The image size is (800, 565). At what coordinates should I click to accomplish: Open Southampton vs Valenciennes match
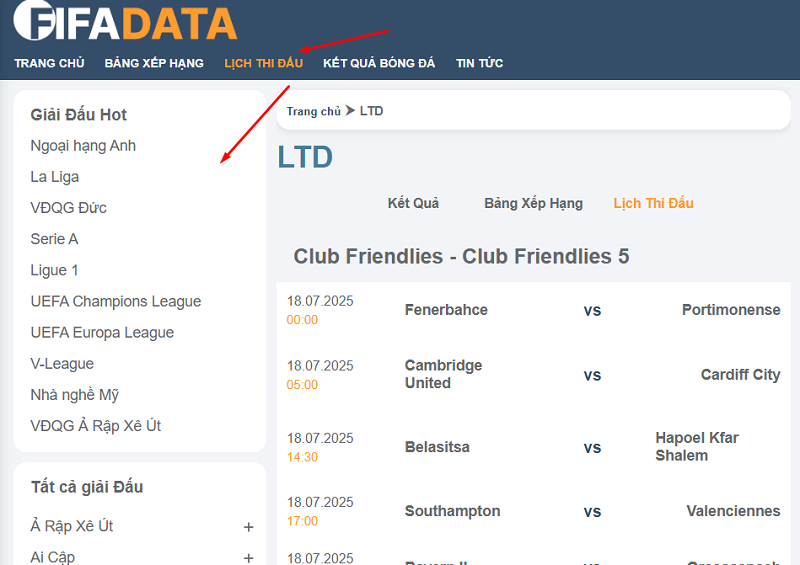tap(592, 511)
